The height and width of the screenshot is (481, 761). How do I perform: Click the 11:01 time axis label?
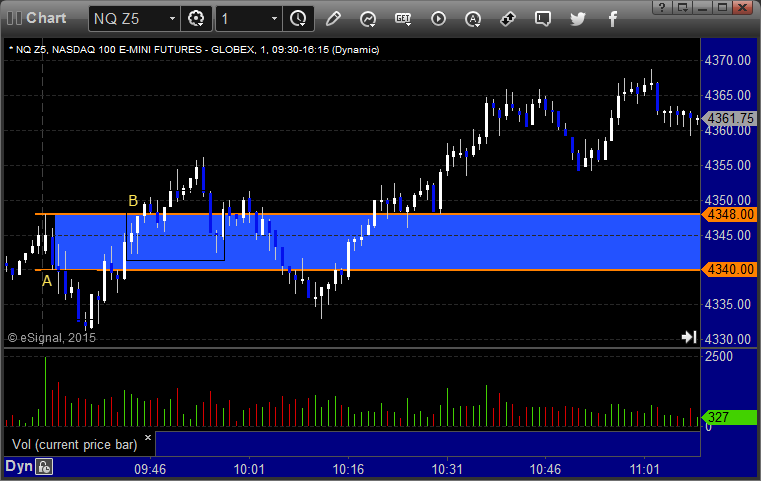pyautogui.click(x=645, y=469)
